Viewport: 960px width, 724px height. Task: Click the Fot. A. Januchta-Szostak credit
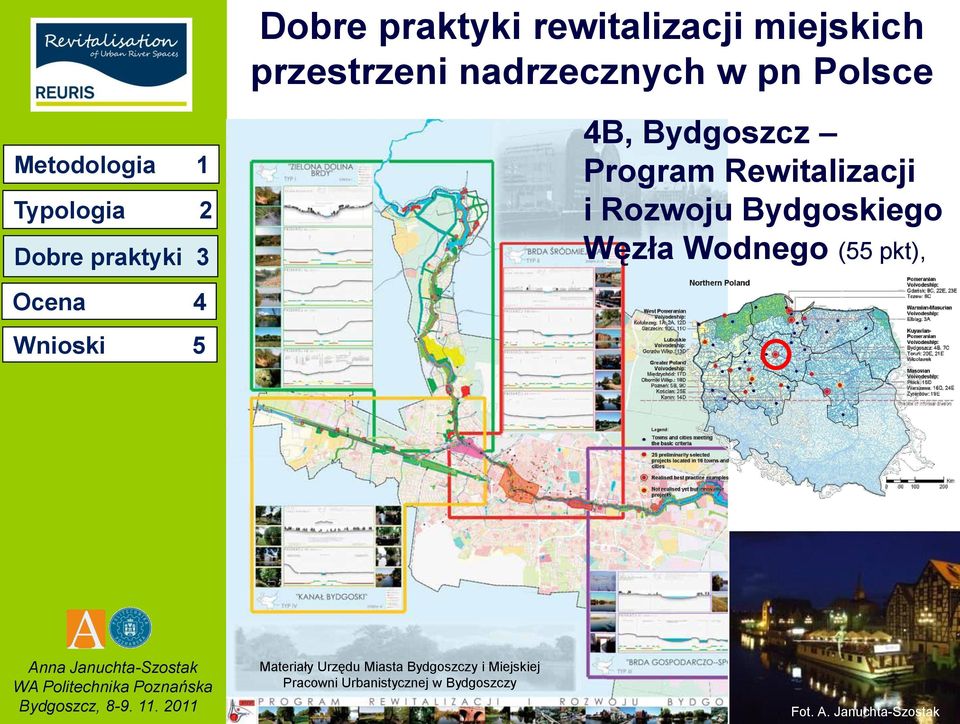point(864,711)
